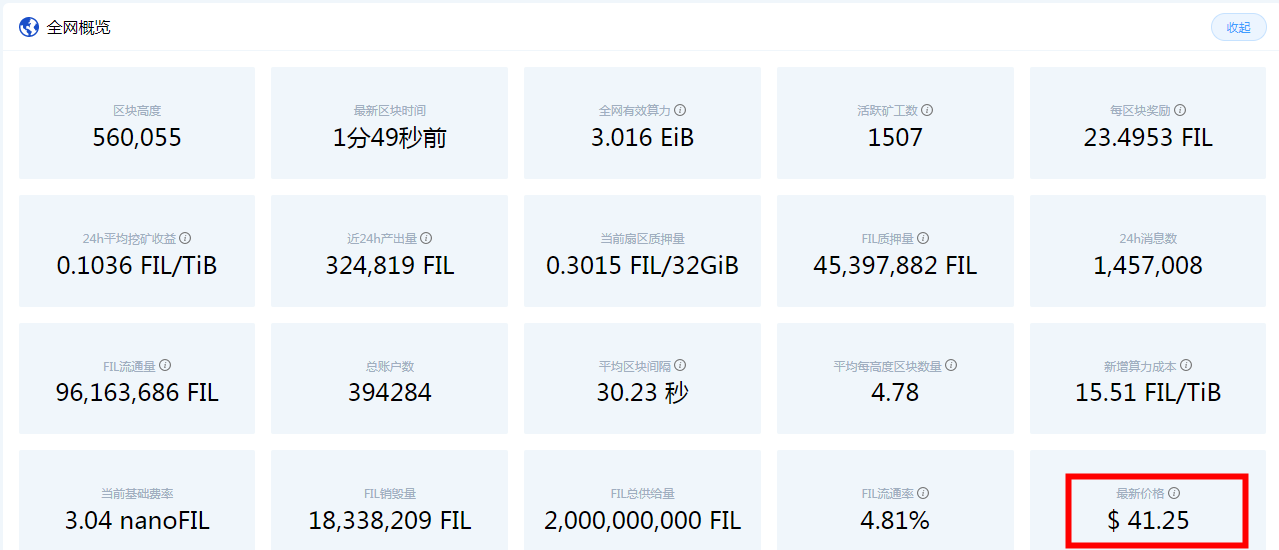Select the 总账户数 card showing 394284
The height and width of the screenshot is (550, 1279).
pyautogui.click(x=389, y=378)
